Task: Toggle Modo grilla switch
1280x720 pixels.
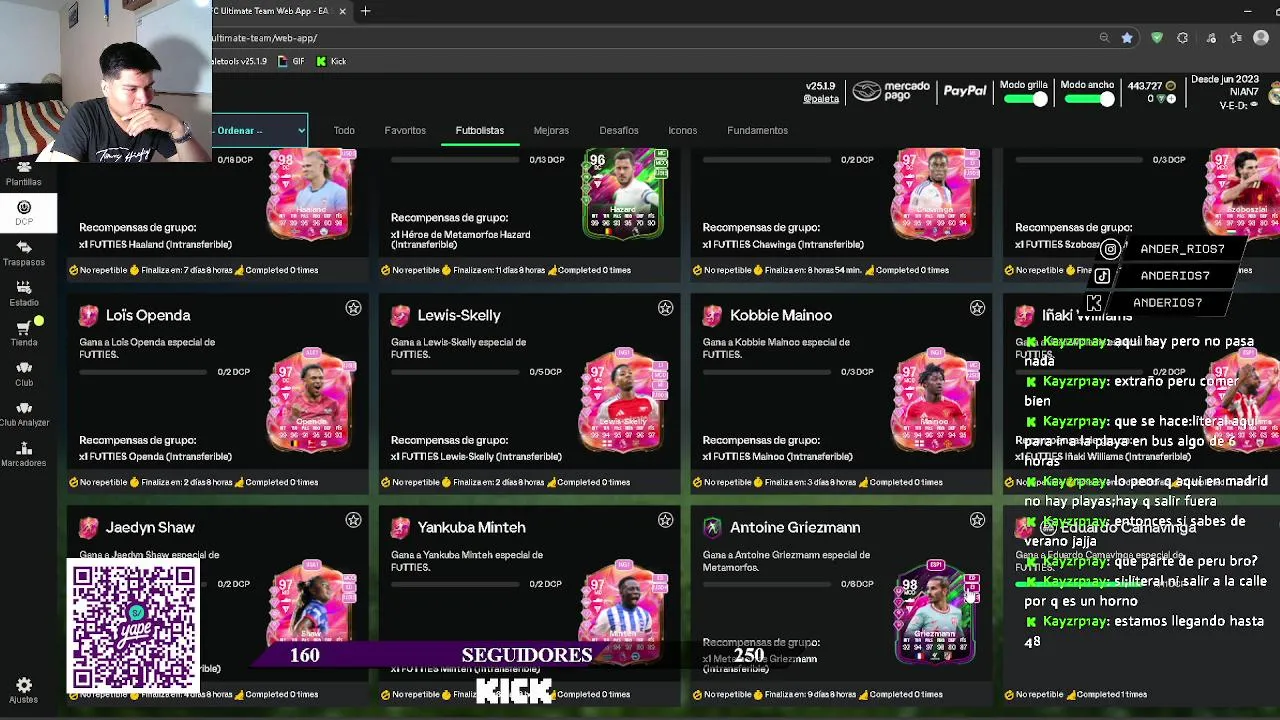Action: tap(1024, 99)
